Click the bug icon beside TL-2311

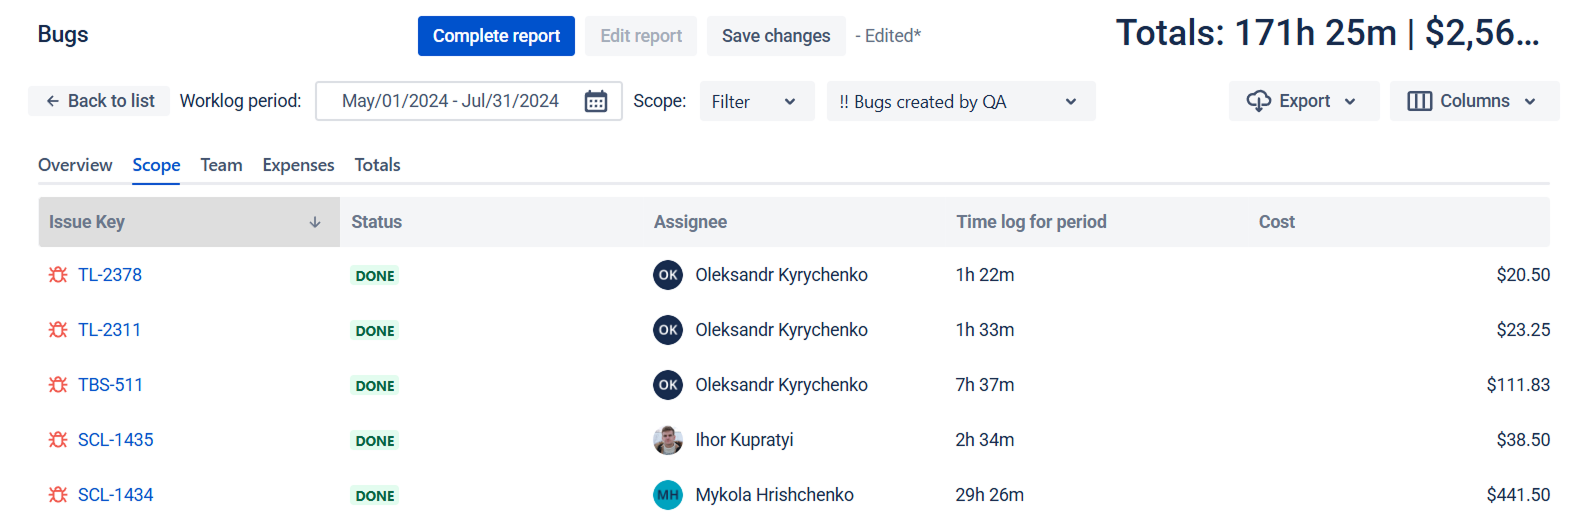tap(58, 330)
